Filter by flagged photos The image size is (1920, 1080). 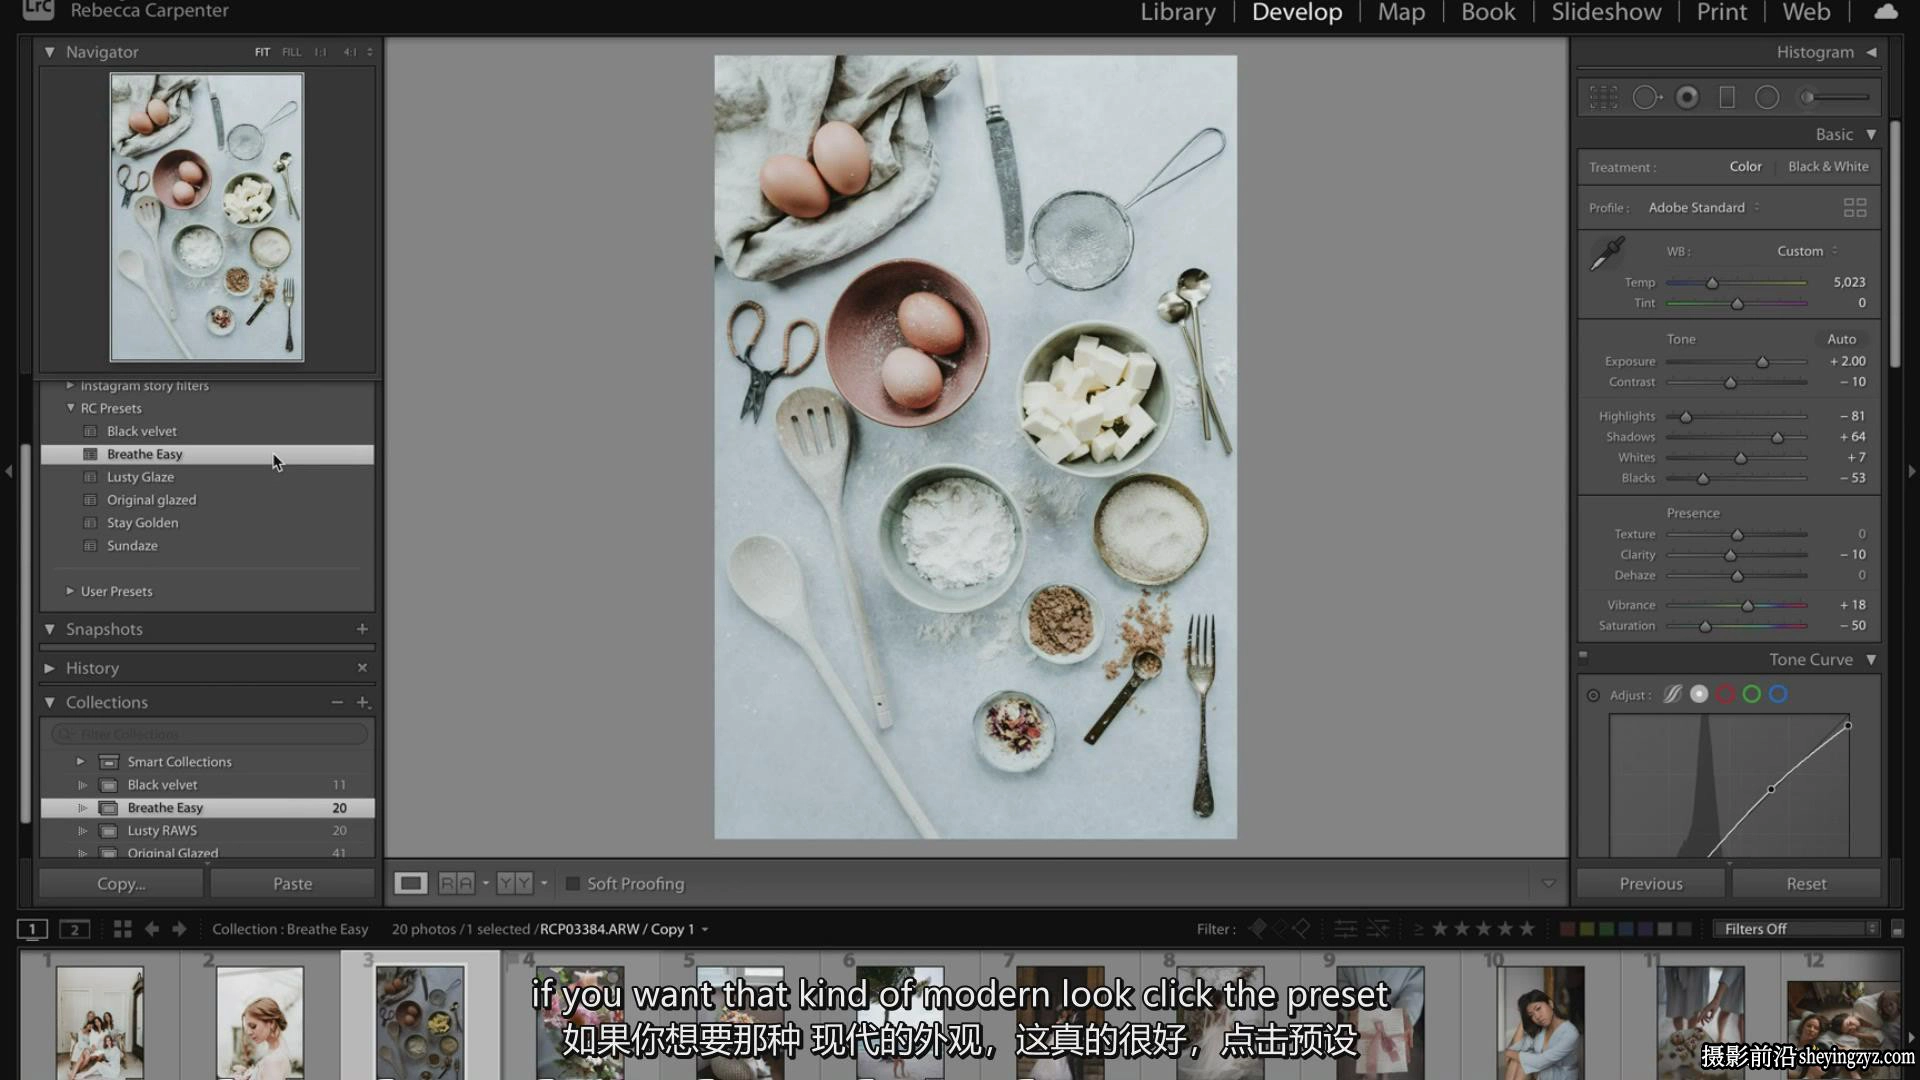click(x=1257, y=929)
